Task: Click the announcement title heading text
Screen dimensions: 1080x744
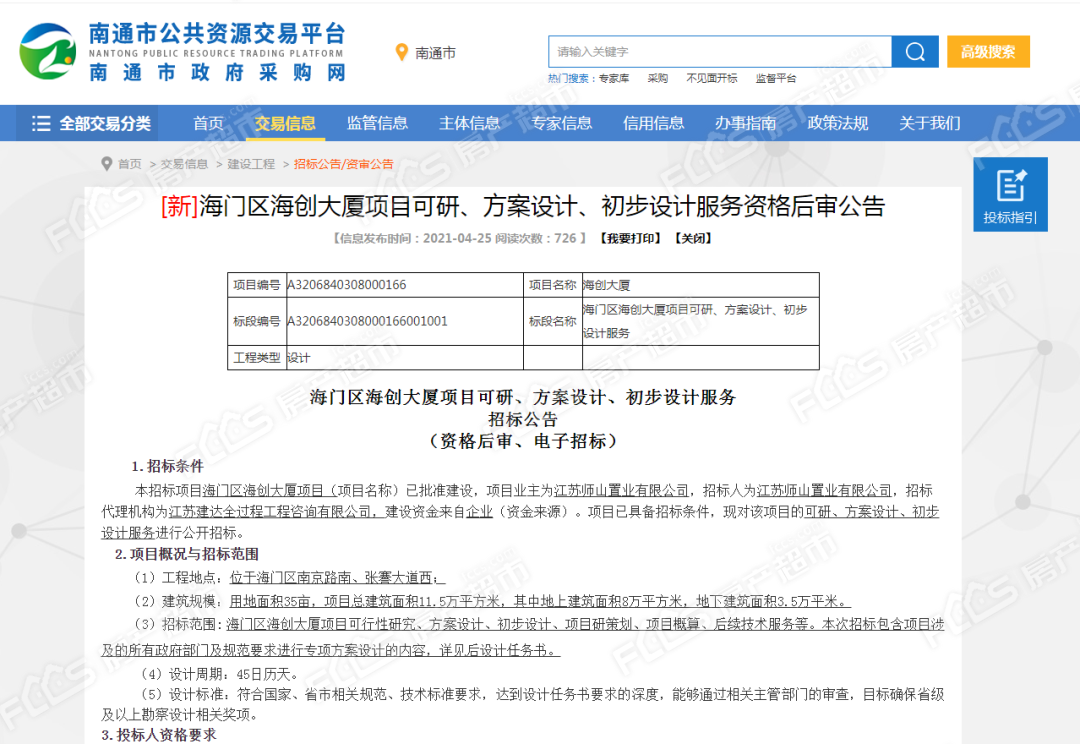Action: point(523,206)
